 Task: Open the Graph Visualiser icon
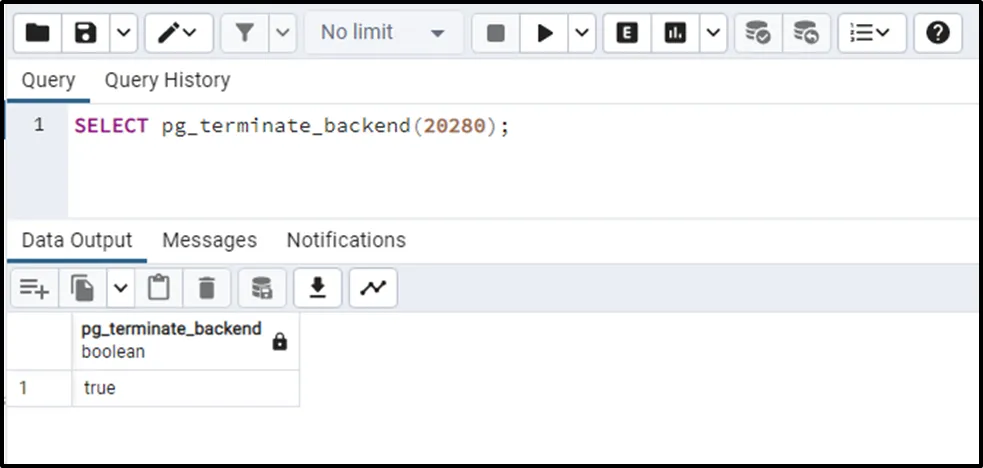[x=373, y=288]
